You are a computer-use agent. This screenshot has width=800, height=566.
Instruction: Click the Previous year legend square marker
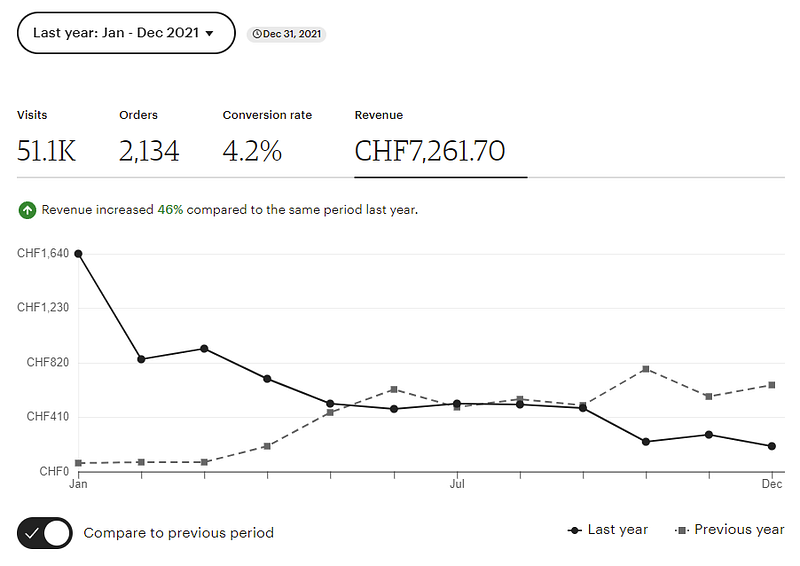[682, 530]
